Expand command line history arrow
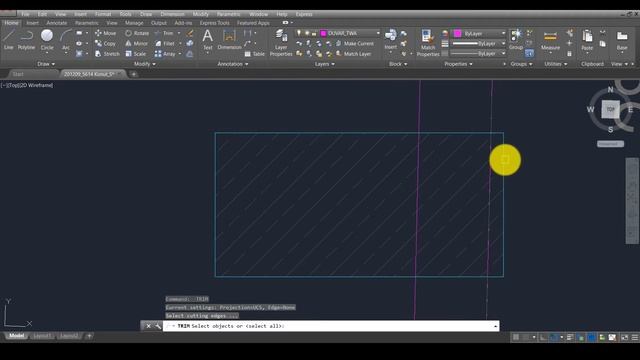 pyautogui.click(x=496, y=326)
